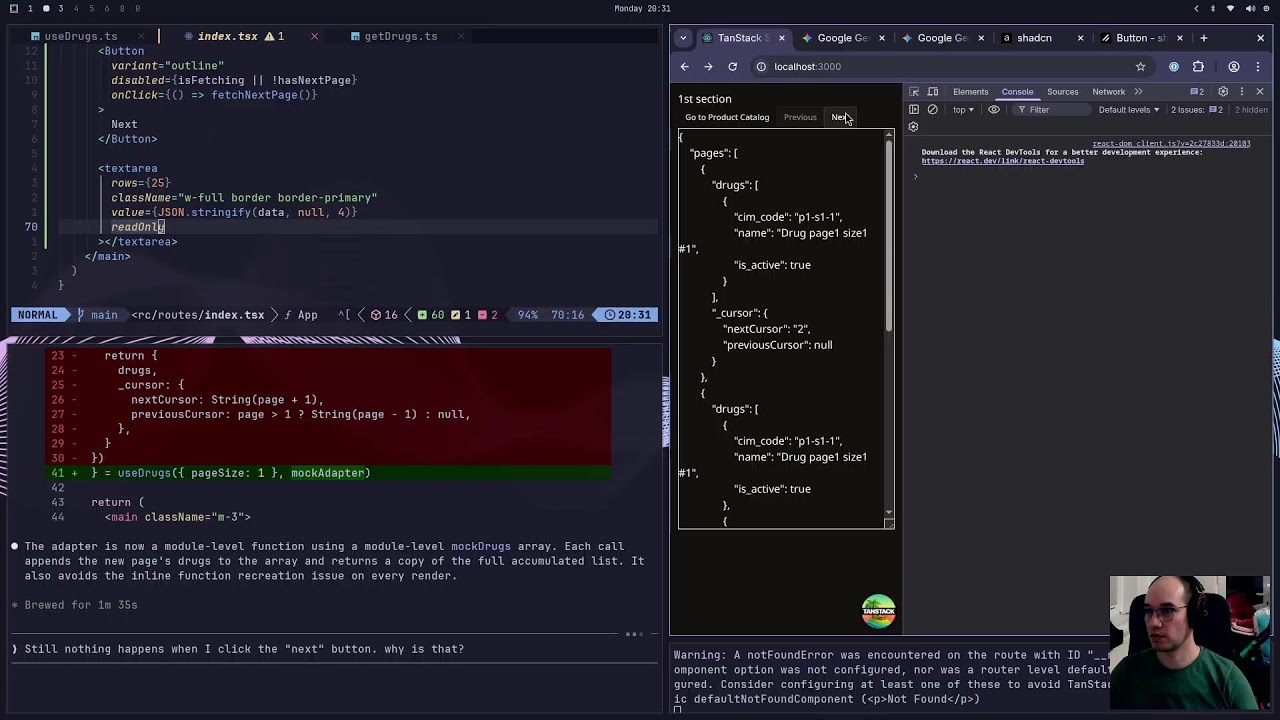Click the Next page button
This screenshot has width=1280, height=720.
[840, 117]
